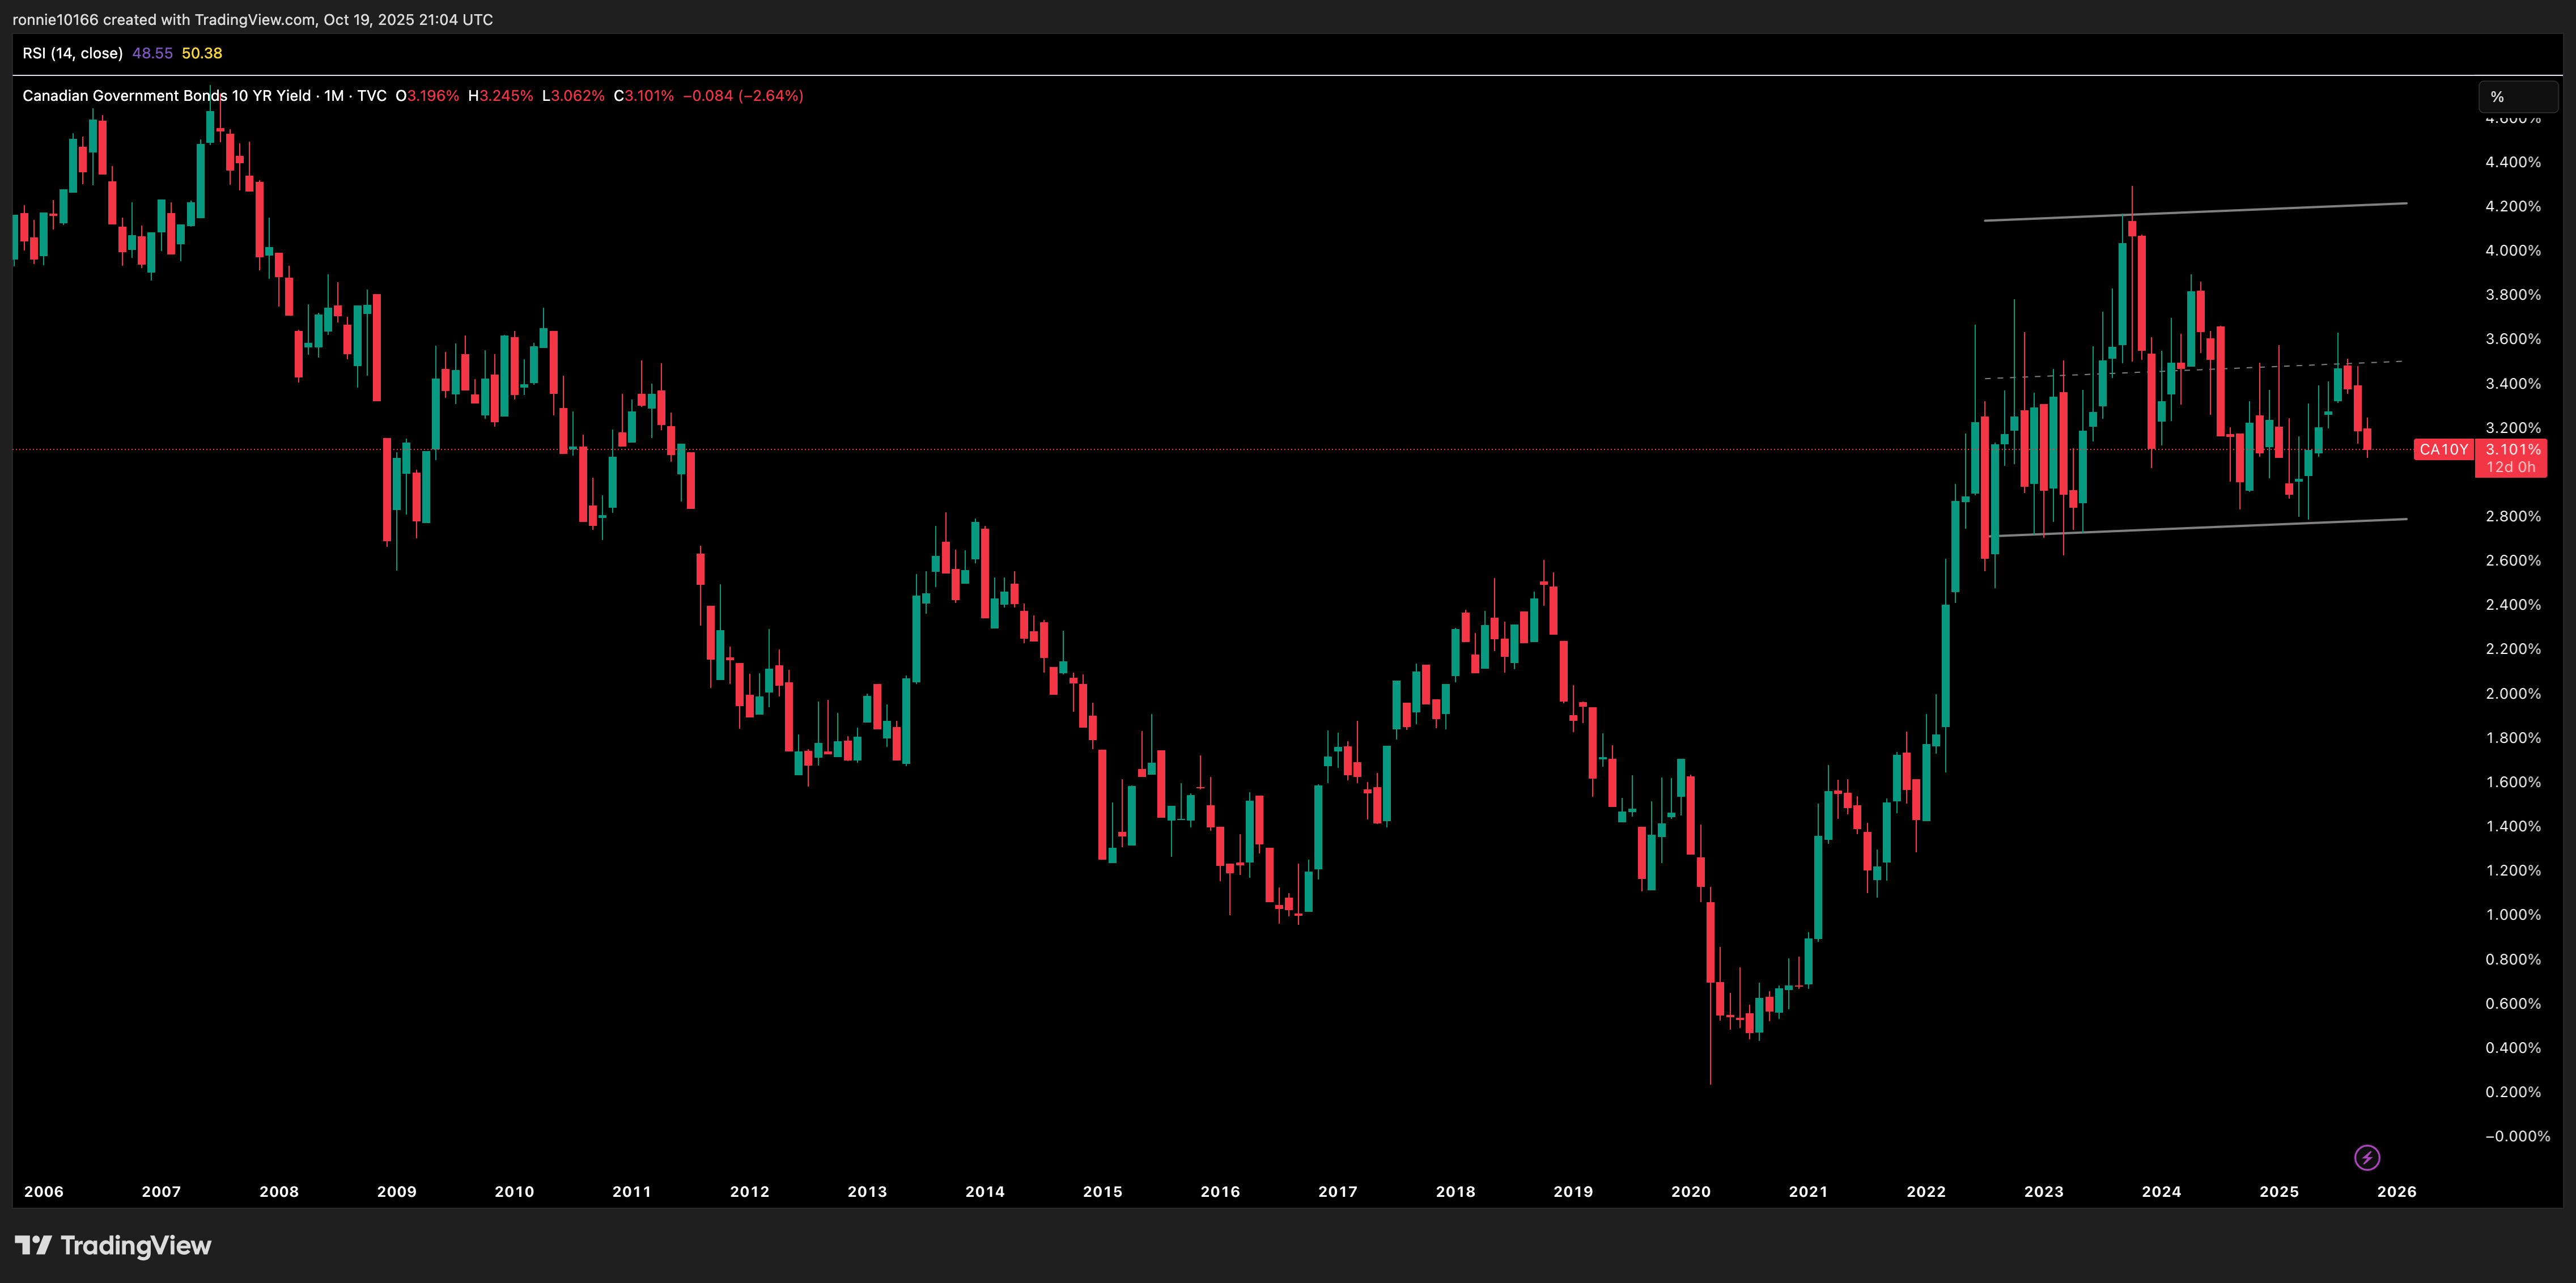
Task: Click the 2026 label on time axis
Action: (x=2396, y=1191)
